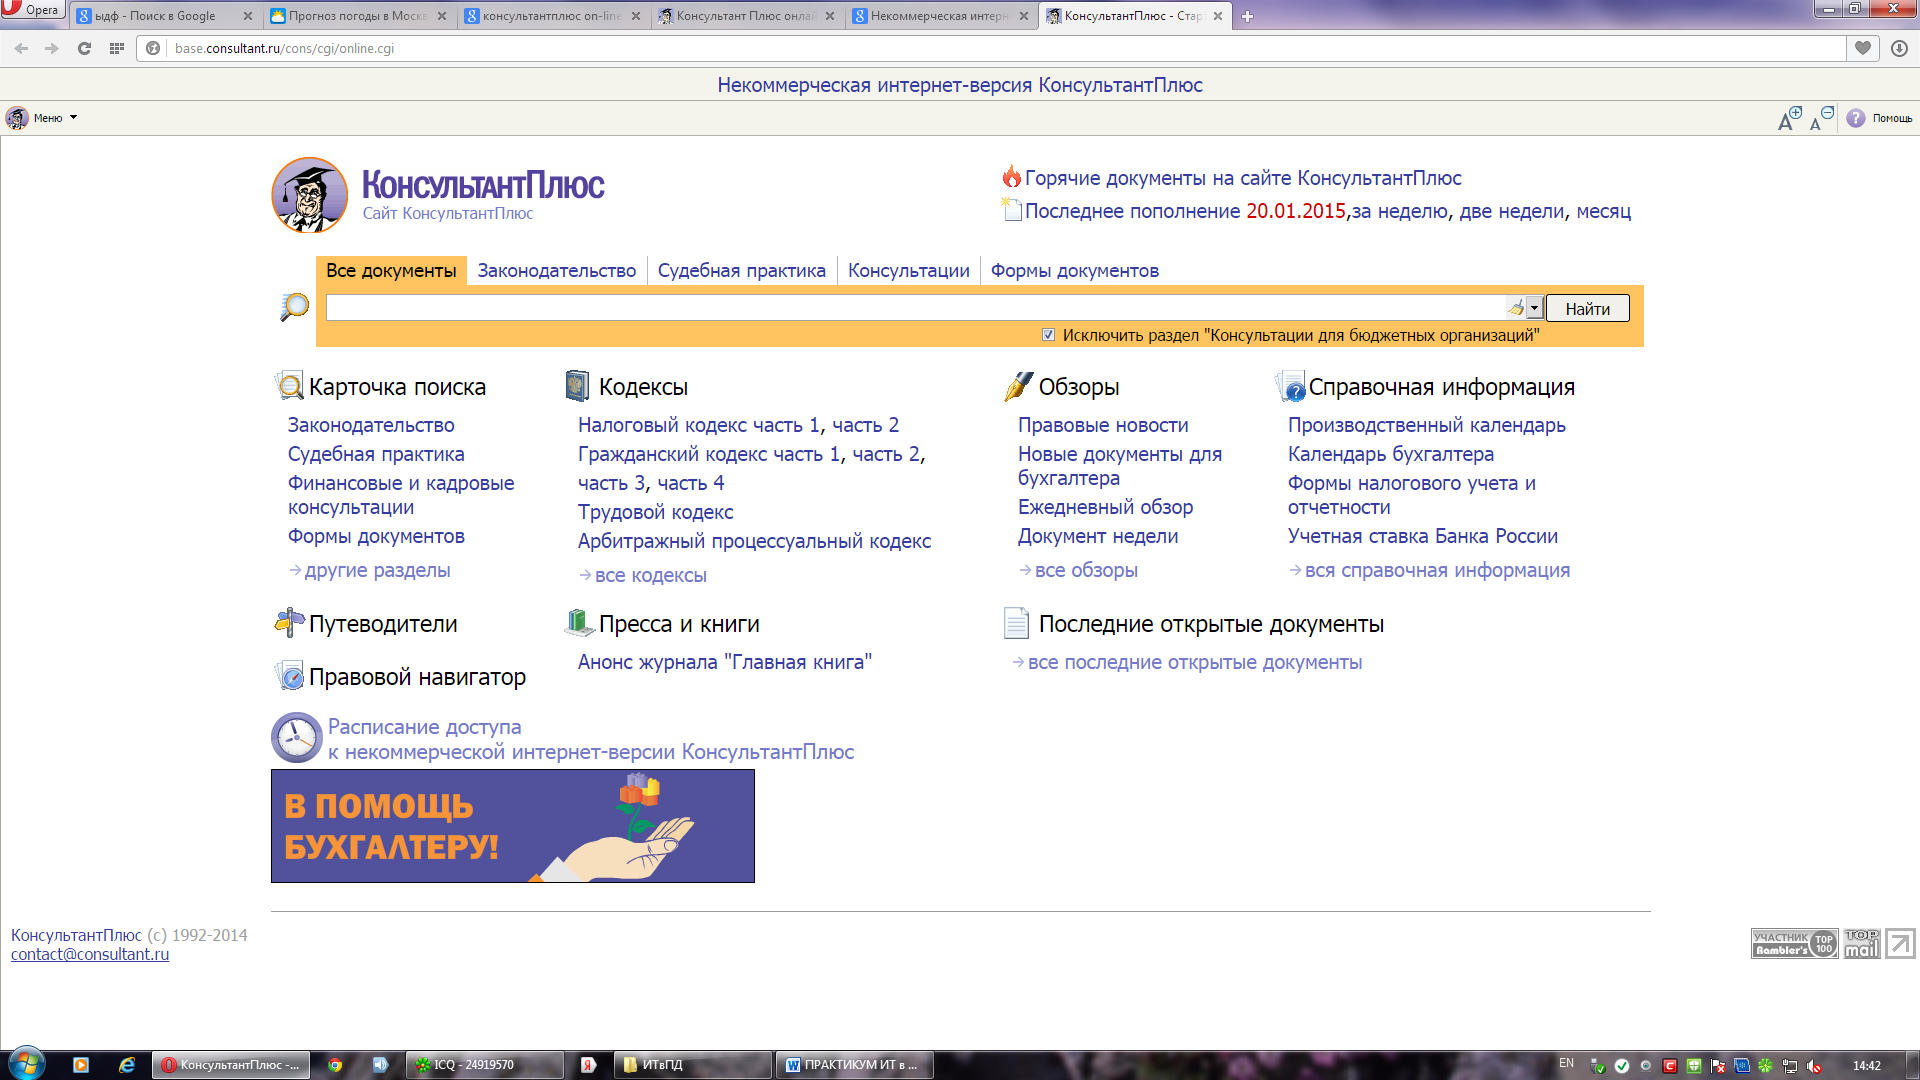
Task: Click the КонсультантПлюс professor logo
Action: coord(310,195)
